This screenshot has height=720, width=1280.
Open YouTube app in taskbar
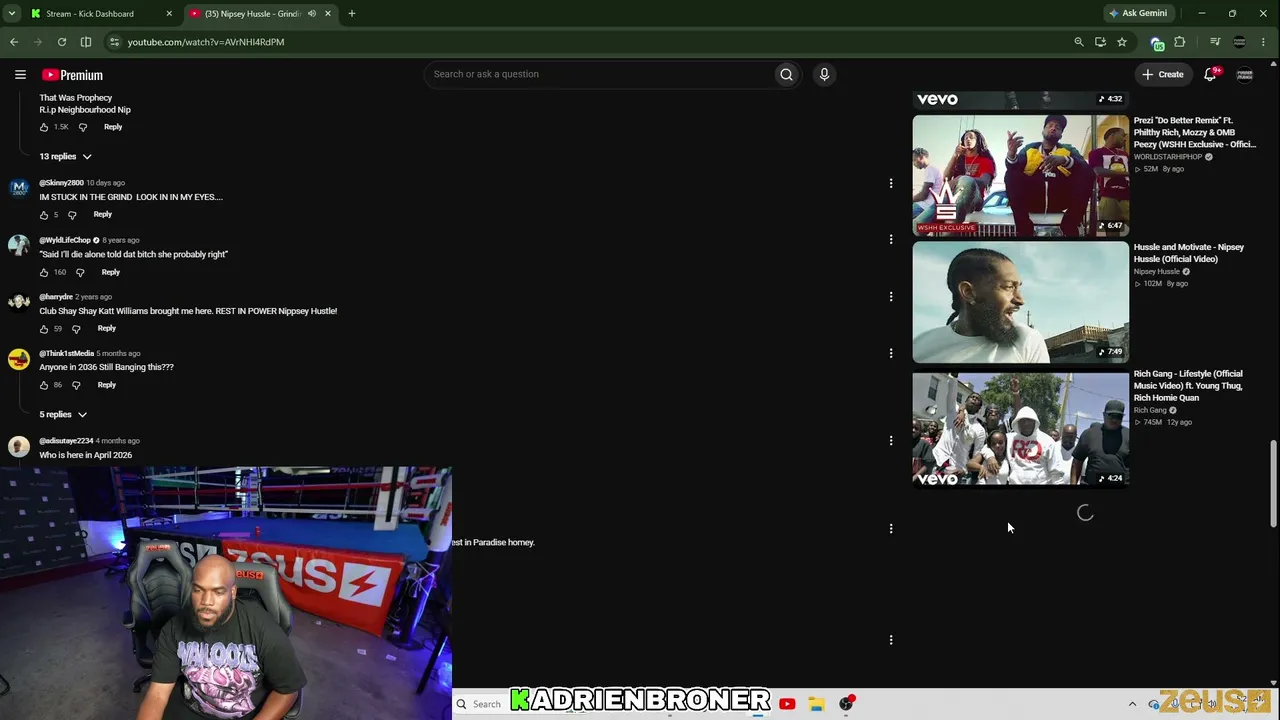787,704
